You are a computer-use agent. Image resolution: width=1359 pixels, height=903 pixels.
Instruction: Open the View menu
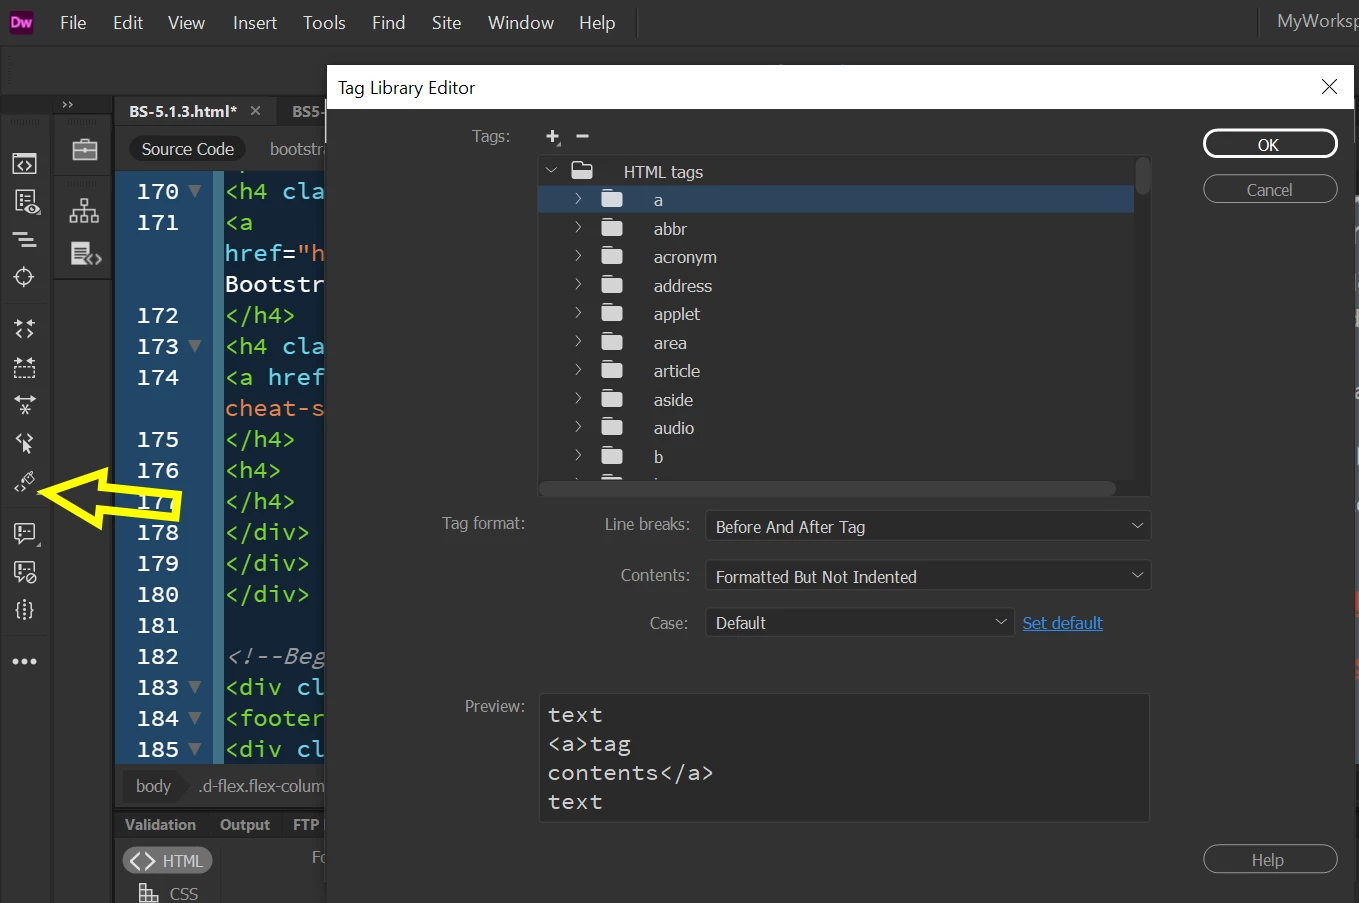pos(186,22)
